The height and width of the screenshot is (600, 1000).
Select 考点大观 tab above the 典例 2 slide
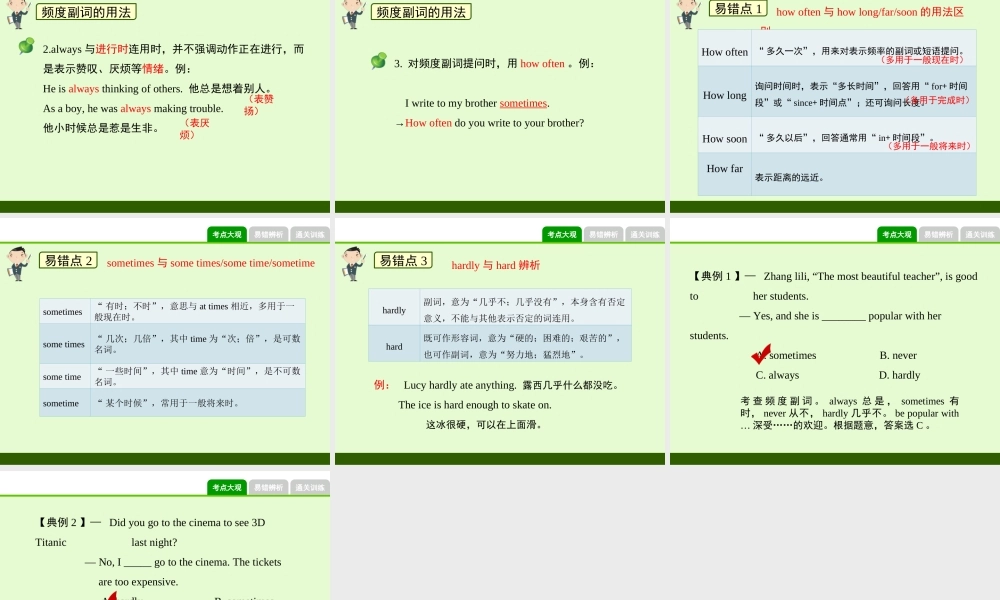point(227,488)
